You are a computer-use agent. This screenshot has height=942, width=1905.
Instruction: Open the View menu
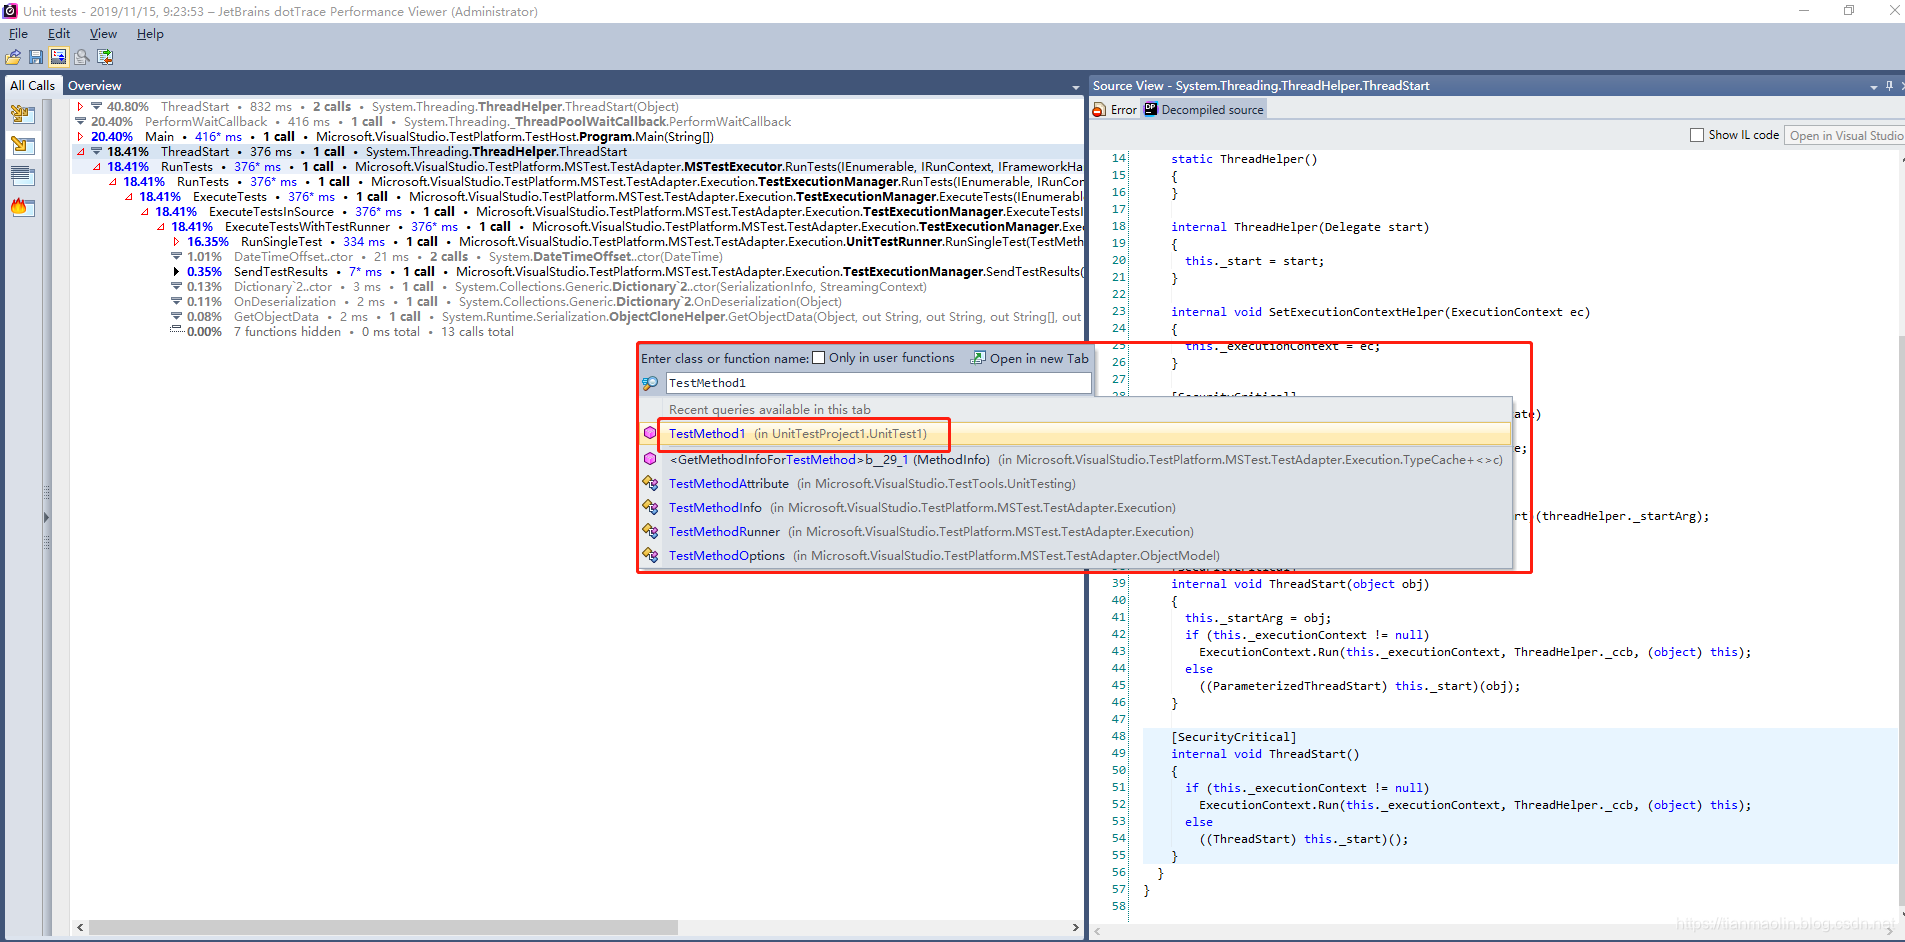(103, 34)
